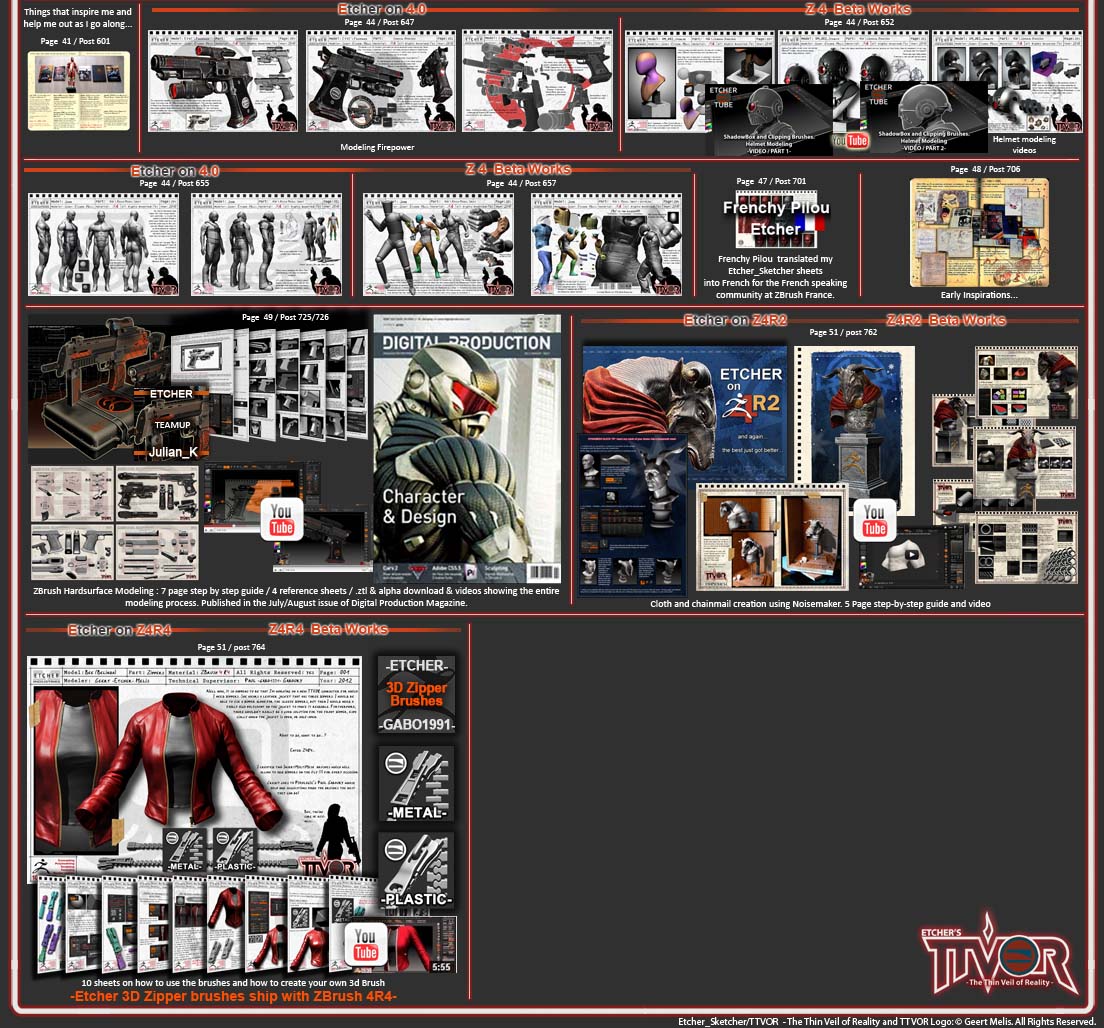The height and width of the screenshot is (1028, 1104).
Task: Click the 'Etcher on Z4R2' heading
Action: click(x=735, y=320)
